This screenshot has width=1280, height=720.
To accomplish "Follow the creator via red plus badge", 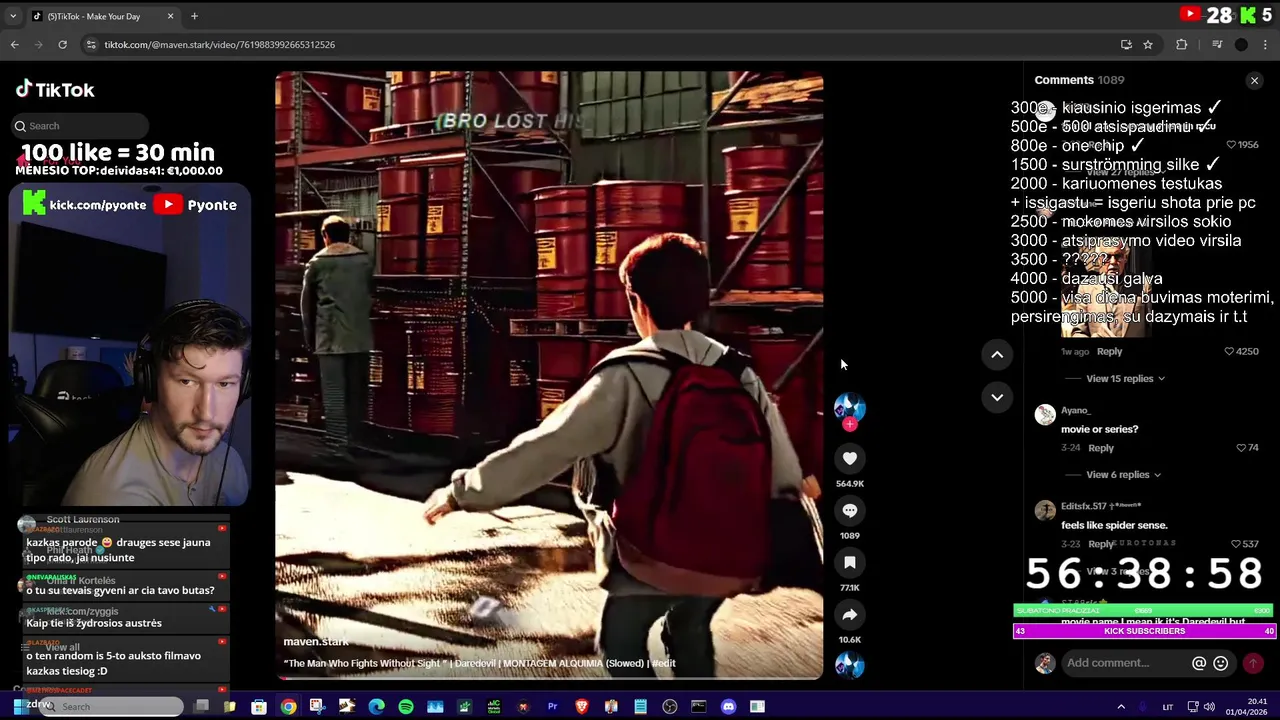I will (x=849, y=424).
